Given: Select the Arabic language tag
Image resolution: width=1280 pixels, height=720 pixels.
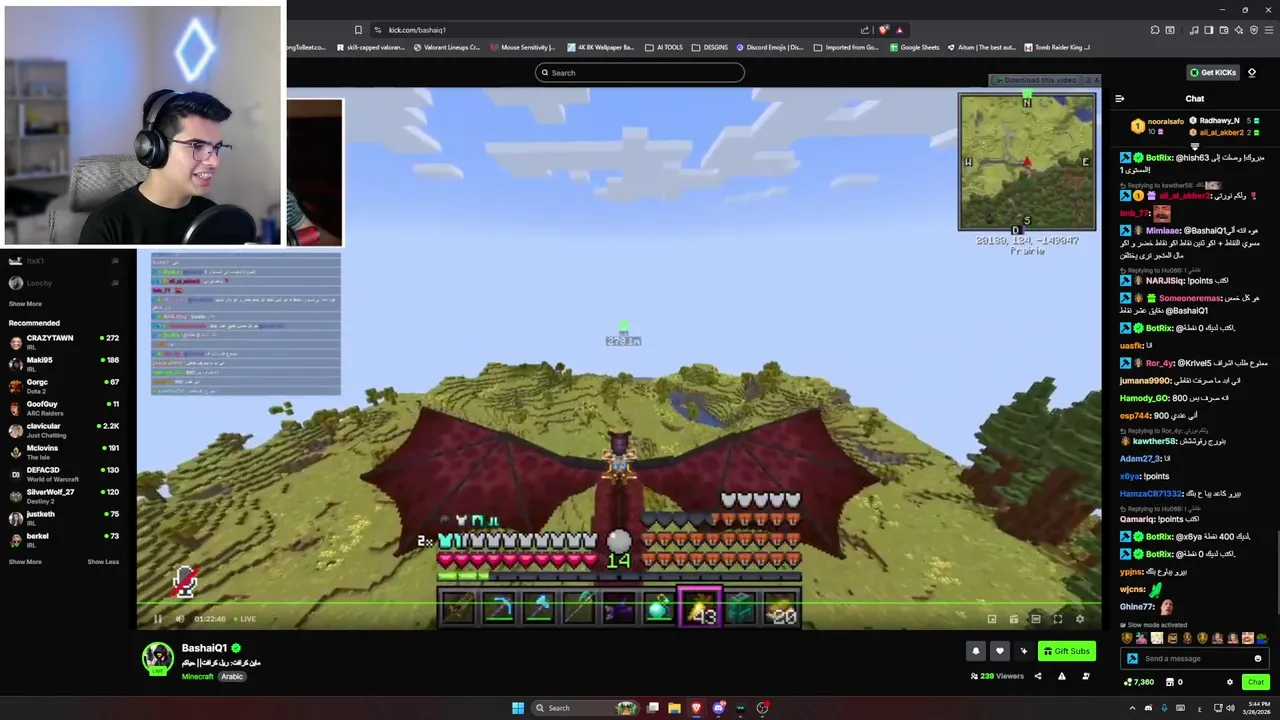Looking at the screenshot, I should click(x=232, y=676).
